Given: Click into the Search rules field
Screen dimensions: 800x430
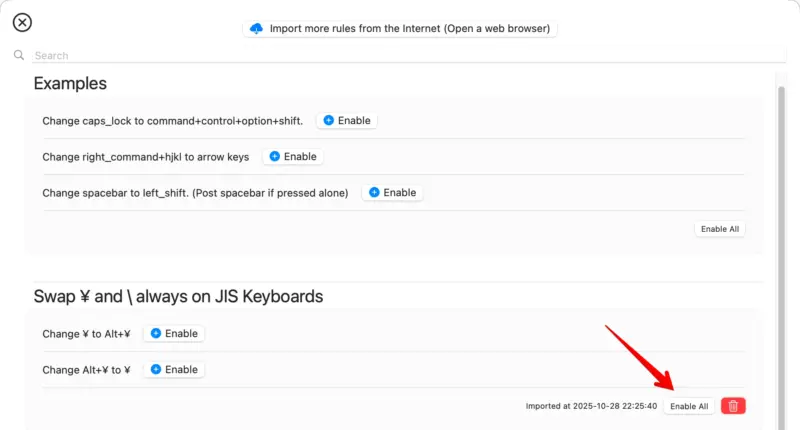Looking at the screenshot, I should click(x=400, y=56).
